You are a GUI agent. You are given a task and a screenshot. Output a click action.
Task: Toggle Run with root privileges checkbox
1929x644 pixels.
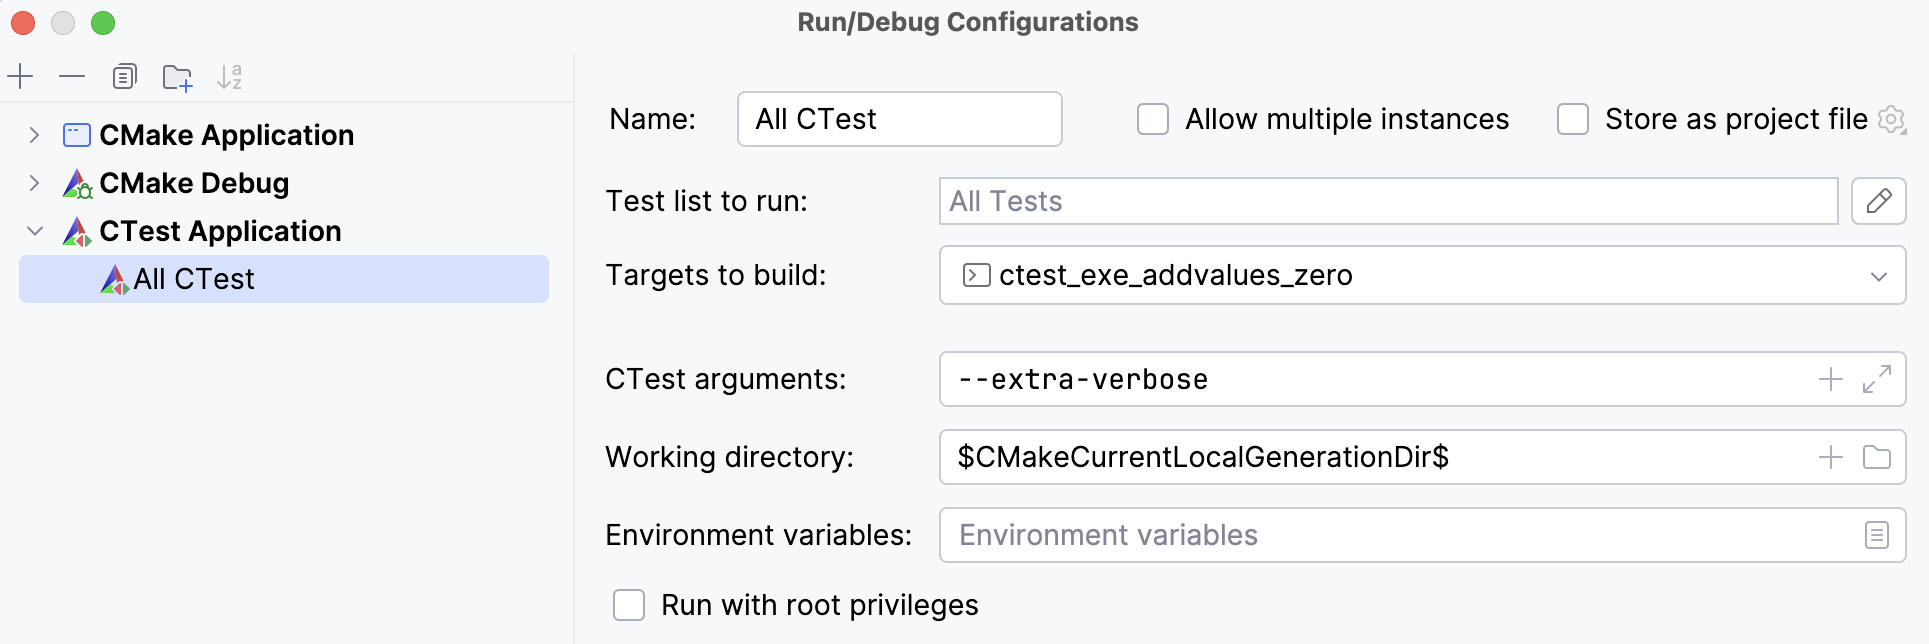tap(629, 605)
